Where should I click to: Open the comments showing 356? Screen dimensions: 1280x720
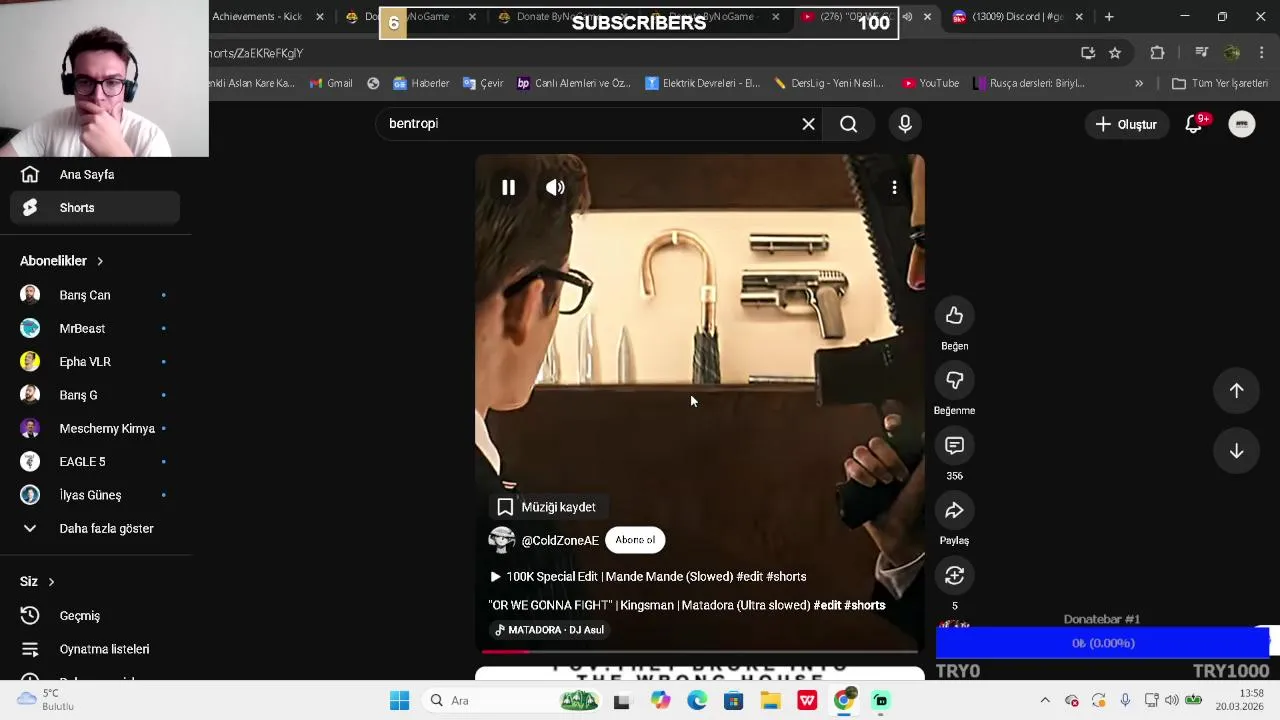coord(954,446)
